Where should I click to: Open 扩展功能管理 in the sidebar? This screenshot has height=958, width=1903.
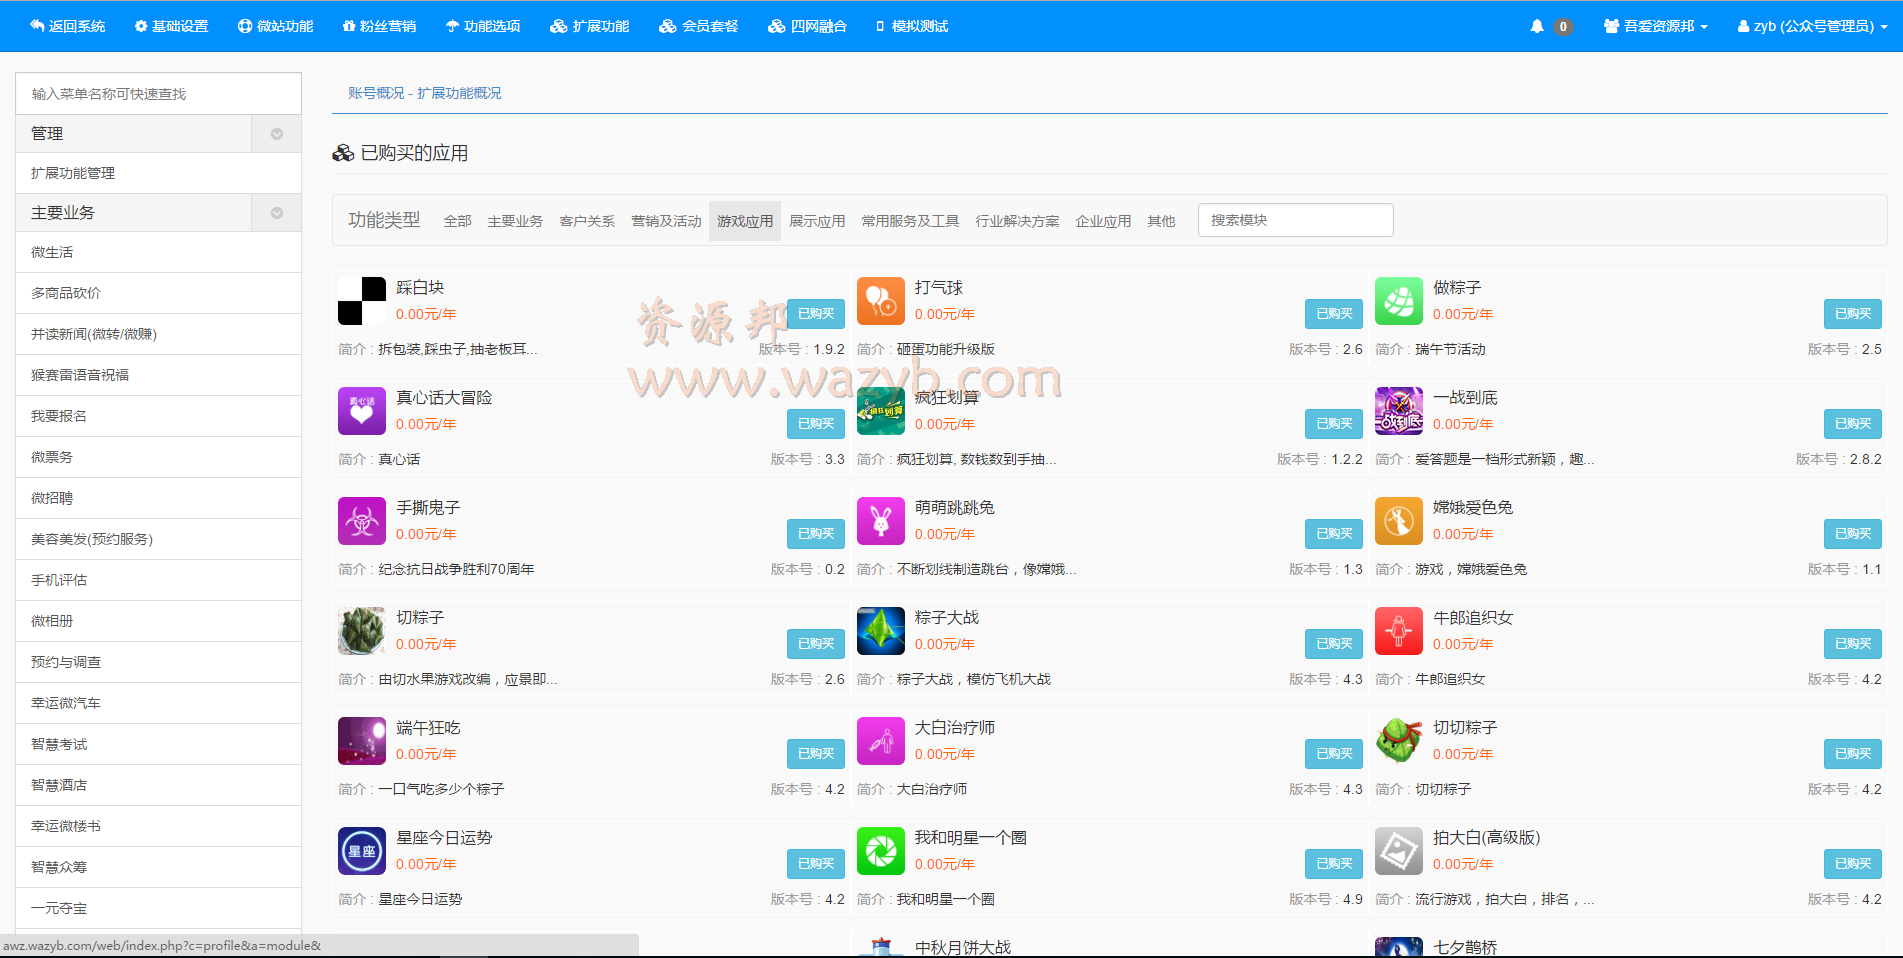click(158, 173)
